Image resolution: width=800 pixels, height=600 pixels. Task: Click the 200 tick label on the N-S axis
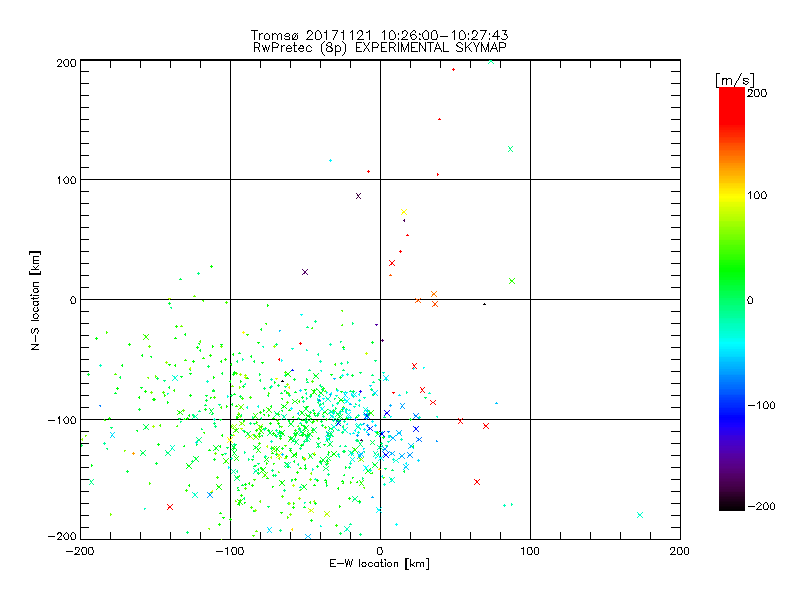coord(66,63)
